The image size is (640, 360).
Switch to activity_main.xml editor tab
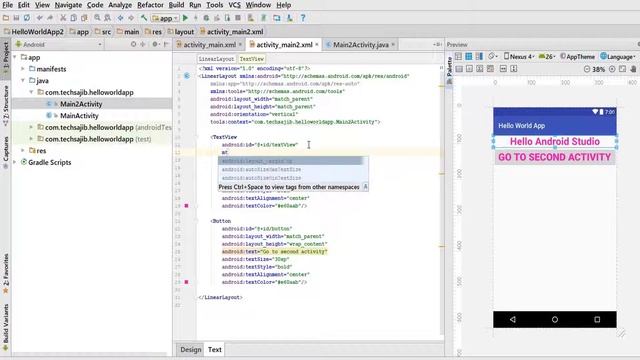pyautogui.click(x=209, y=44)
